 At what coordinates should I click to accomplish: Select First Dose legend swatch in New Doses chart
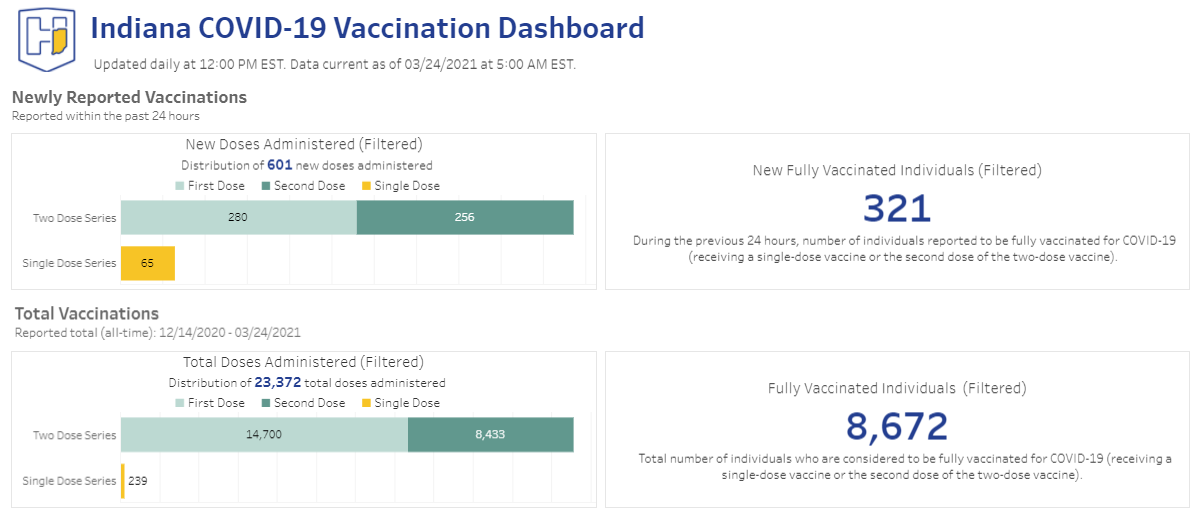tap(180, 186)
